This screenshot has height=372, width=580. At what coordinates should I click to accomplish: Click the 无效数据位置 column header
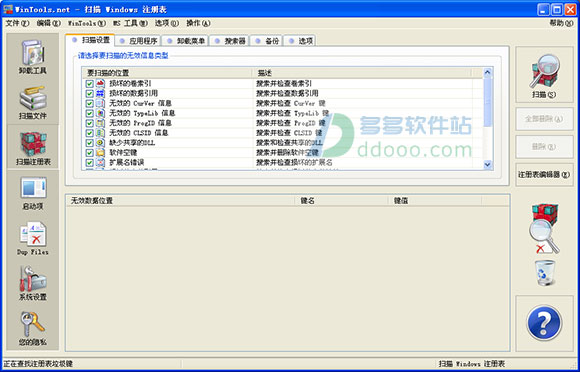click(x=180, y=201)
